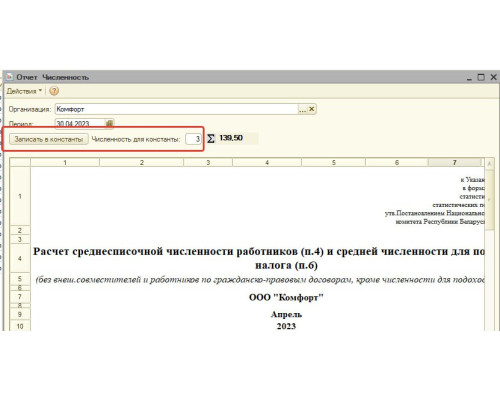Select spreadsheet column header 4
Viewport: 500px width, 400px height.
[x=267, y=162]
